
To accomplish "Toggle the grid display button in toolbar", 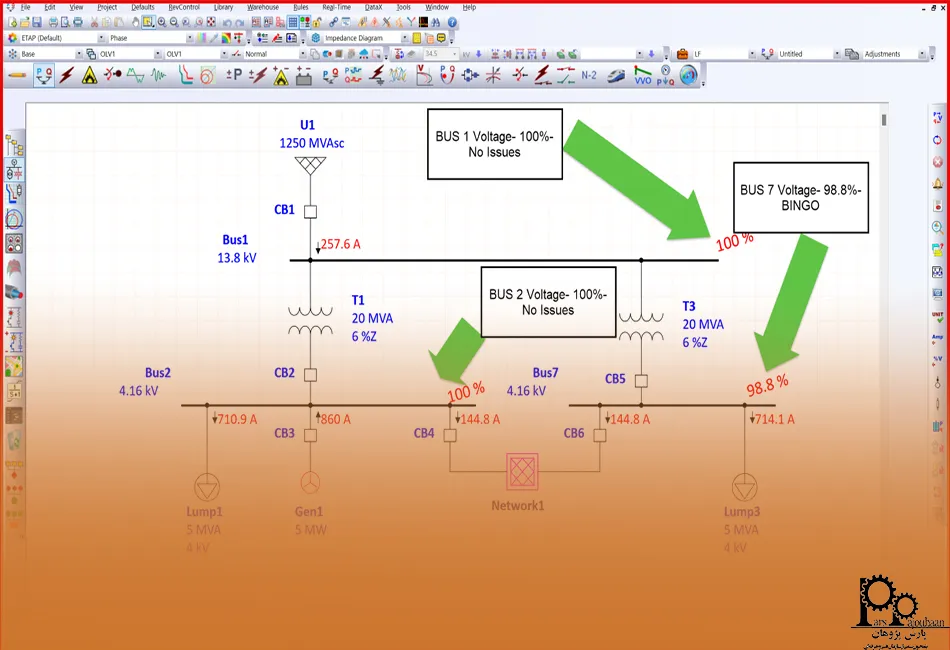I will point(293,22).
